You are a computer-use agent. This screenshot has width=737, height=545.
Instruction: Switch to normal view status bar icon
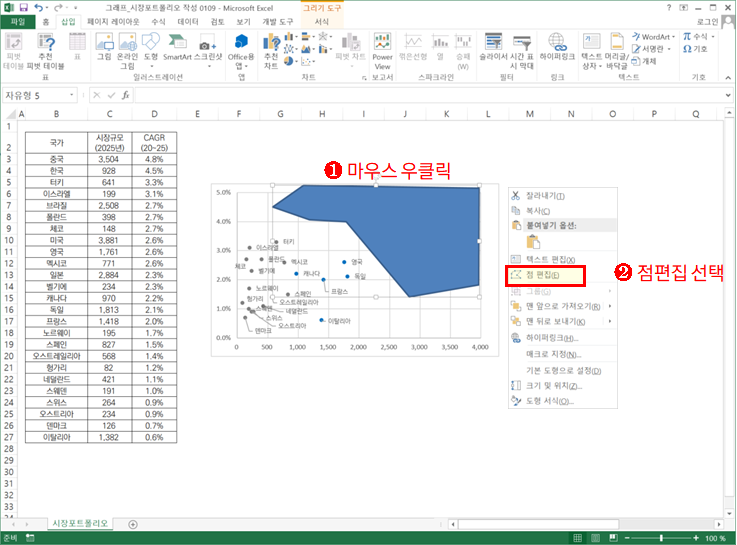[x=578, y=538]
